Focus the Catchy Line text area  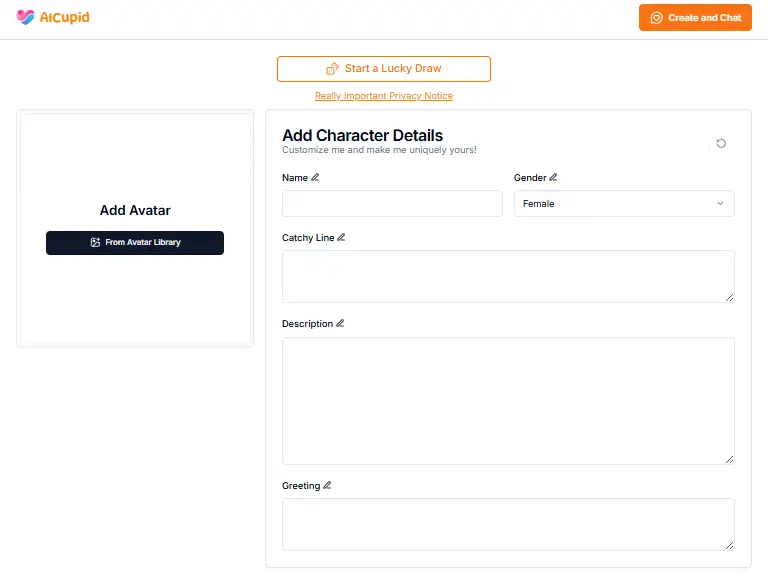(508, 277)
